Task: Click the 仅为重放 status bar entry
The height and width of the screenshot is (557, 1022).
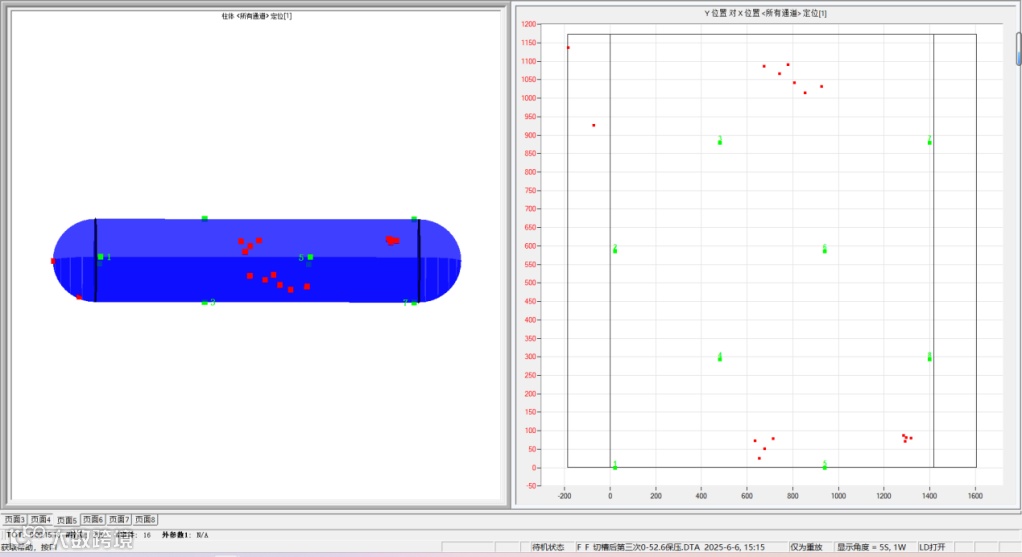Action: tap(806, 547)
